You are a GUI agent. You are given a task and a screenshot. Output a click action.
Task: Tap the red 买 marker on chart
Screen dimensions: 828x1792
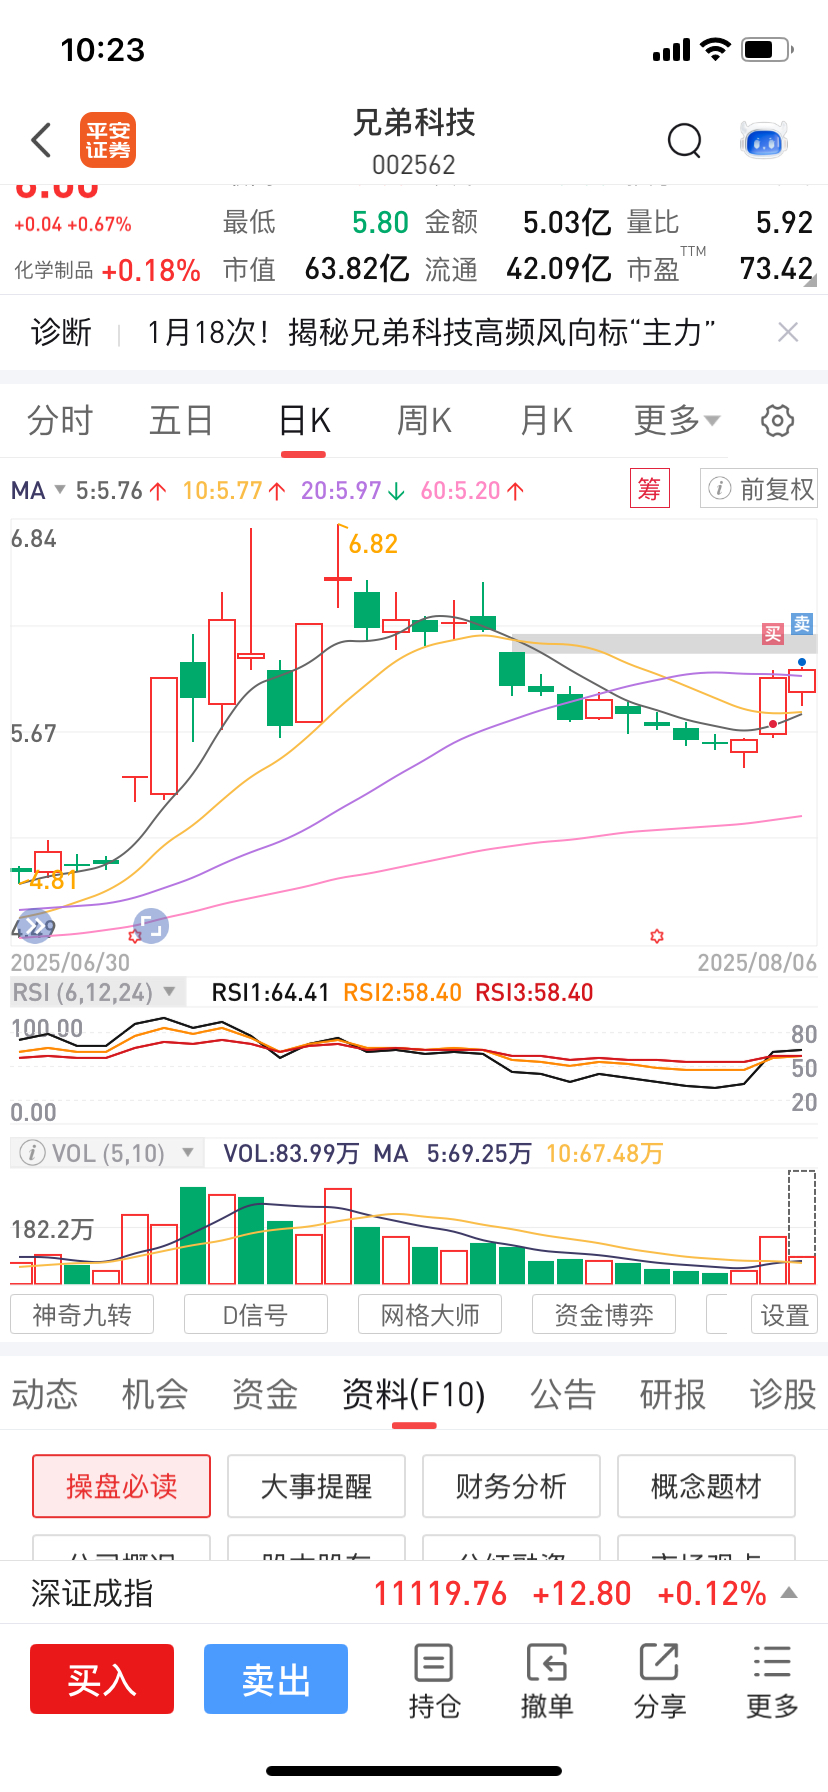773,634
